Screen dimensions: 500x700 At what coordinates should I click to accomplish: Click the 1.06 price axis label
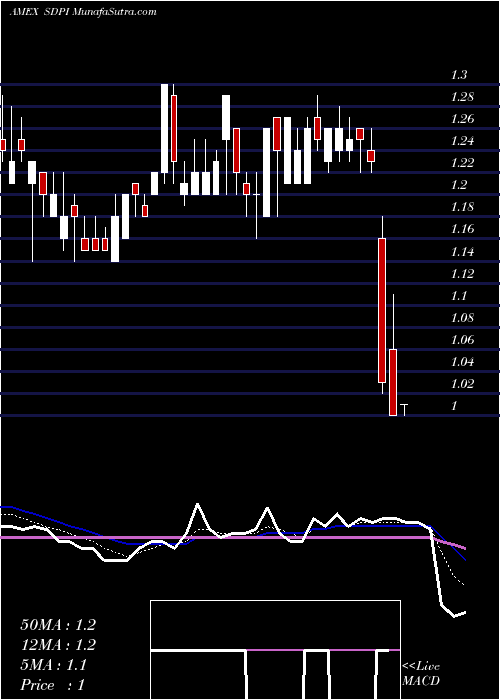point(462,340)
